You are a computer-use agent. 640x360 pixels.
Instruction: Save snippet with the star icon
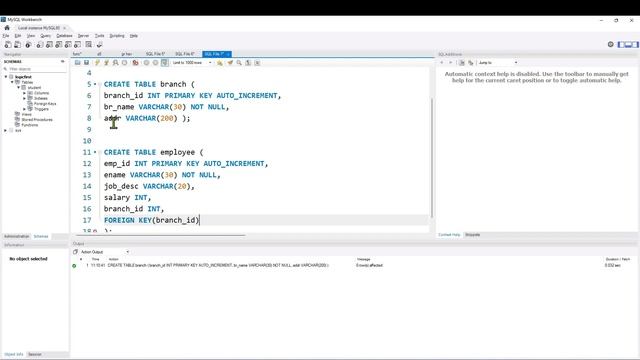[220, 63]
